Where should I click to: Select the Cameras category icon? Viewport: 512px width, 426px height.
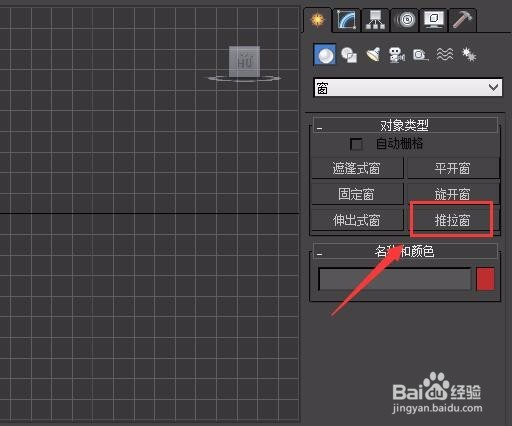click(x=397, y=55)
